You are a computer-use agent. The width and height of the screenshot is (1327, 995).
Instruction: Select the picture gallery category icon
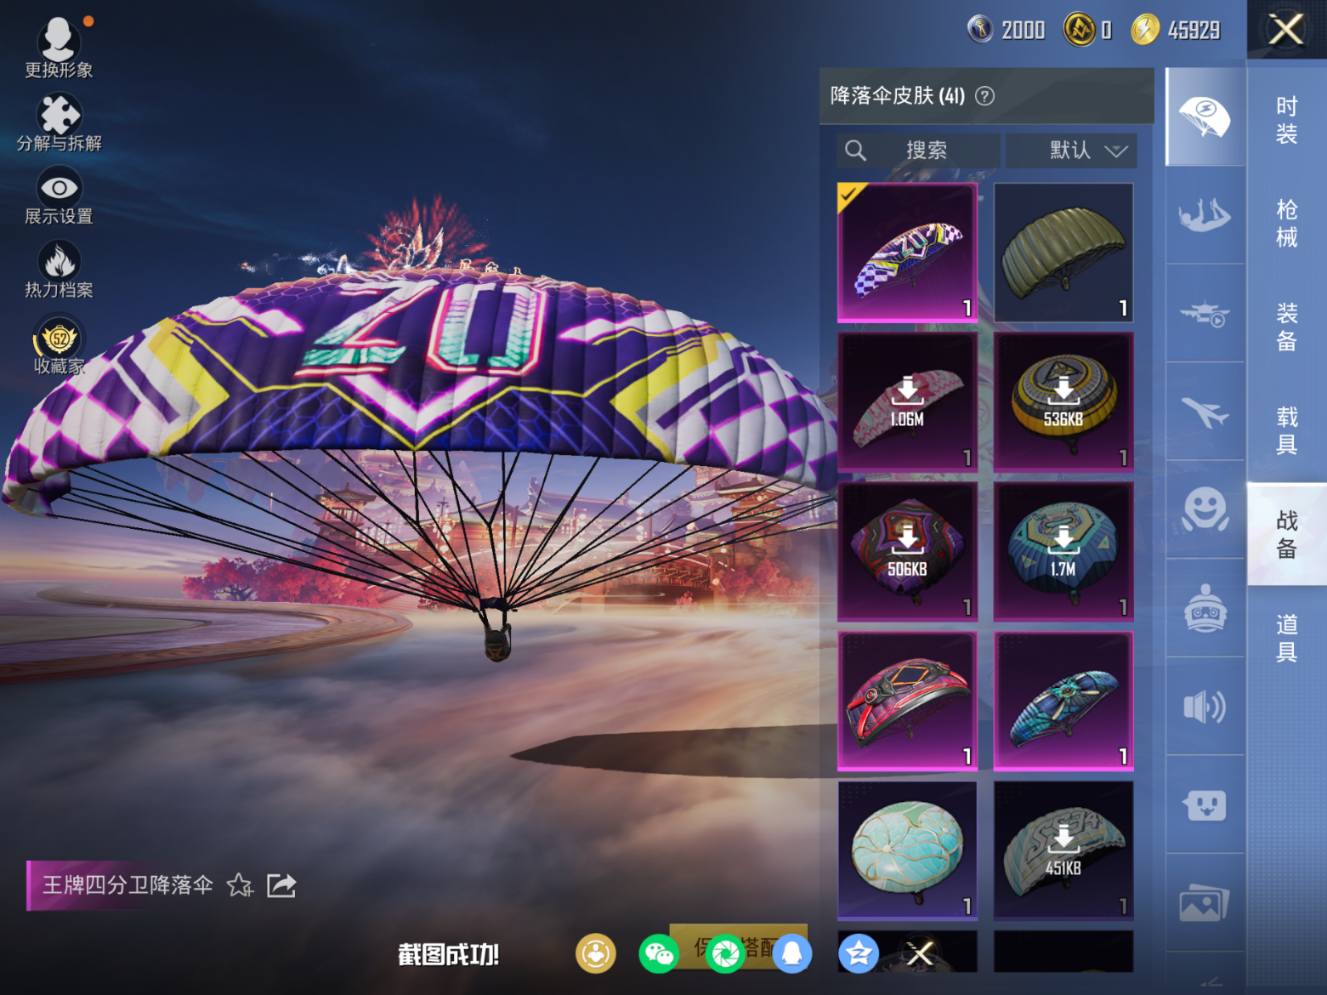tap(1205, 903)
